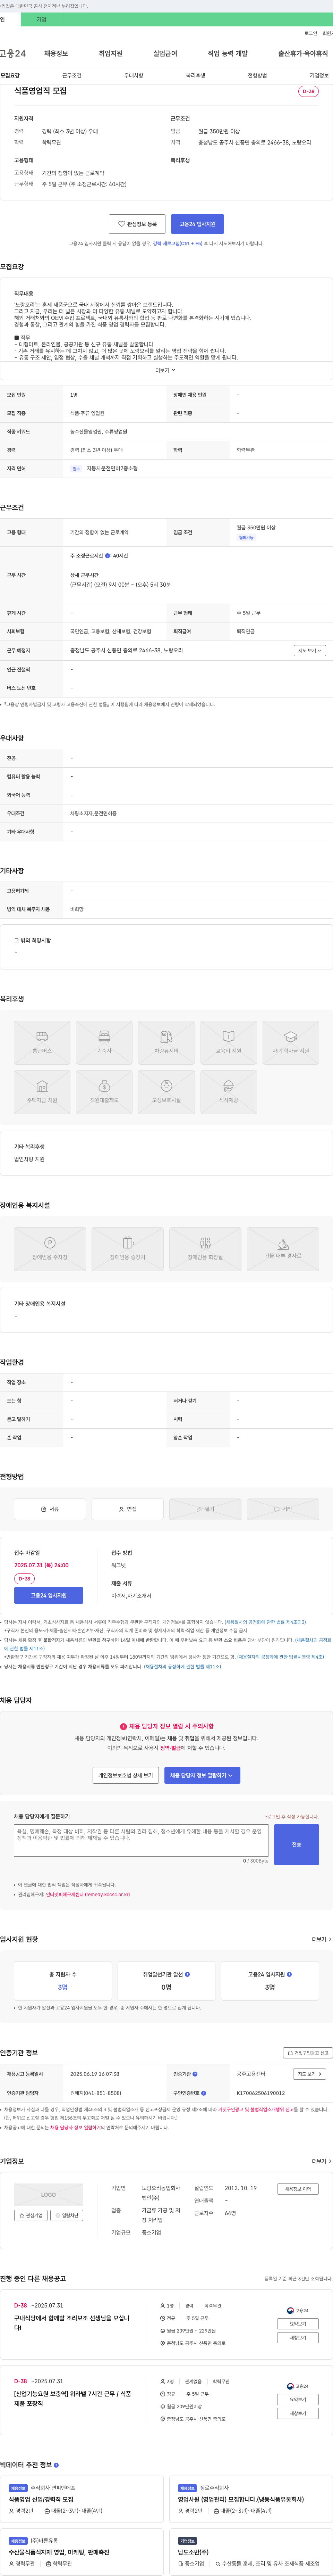Open 지도 보기 dropdown for 근무 예정지

point(310,650)
